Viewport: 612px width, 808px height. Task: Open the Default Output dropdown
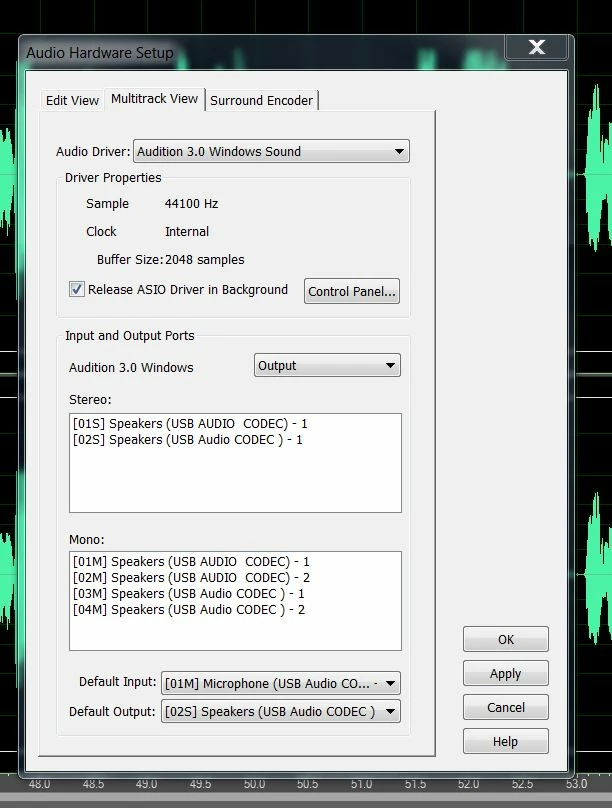[x=281, y=711]
